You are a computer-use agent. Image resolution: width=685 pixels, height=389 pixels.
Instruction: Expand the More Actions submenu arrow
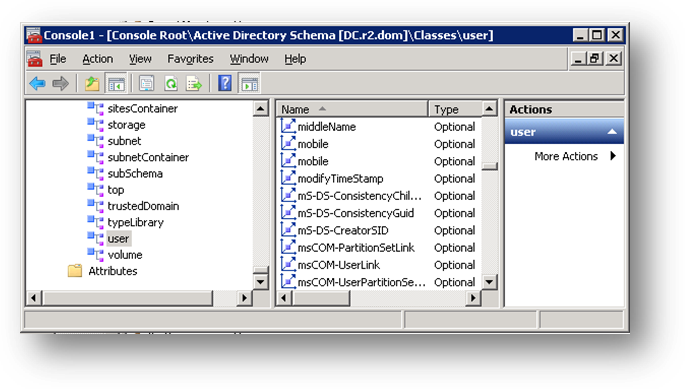coord(613,156)
